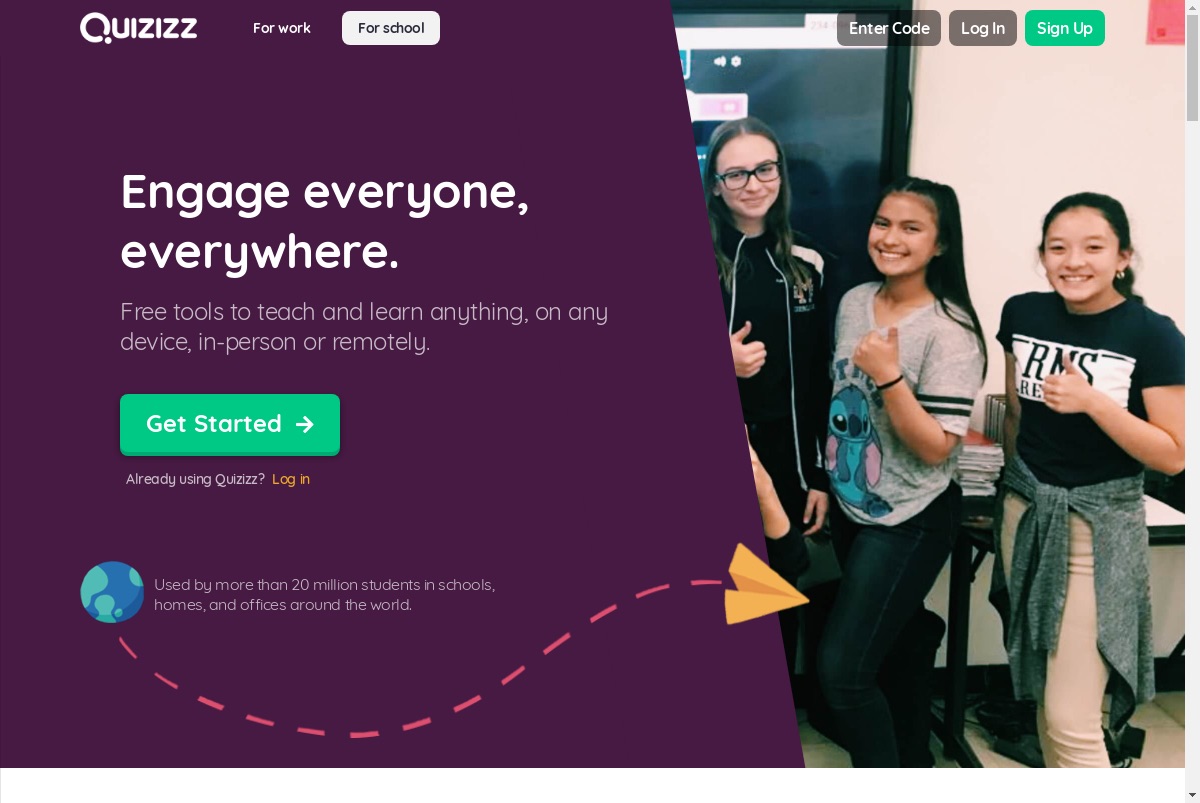Click the Free tools to teach subtitle text

[364, 327]
